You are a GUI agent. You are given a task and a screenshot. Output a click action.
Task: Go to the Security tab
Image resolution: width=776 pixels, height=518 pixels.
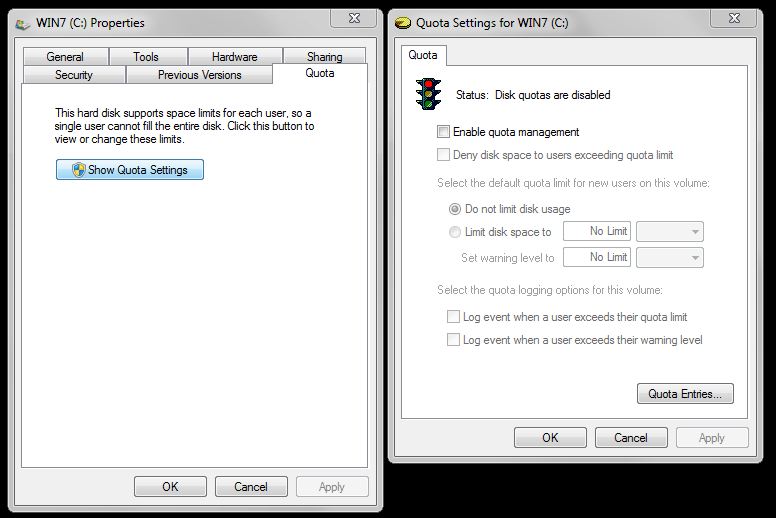click(x=74, y=75)
